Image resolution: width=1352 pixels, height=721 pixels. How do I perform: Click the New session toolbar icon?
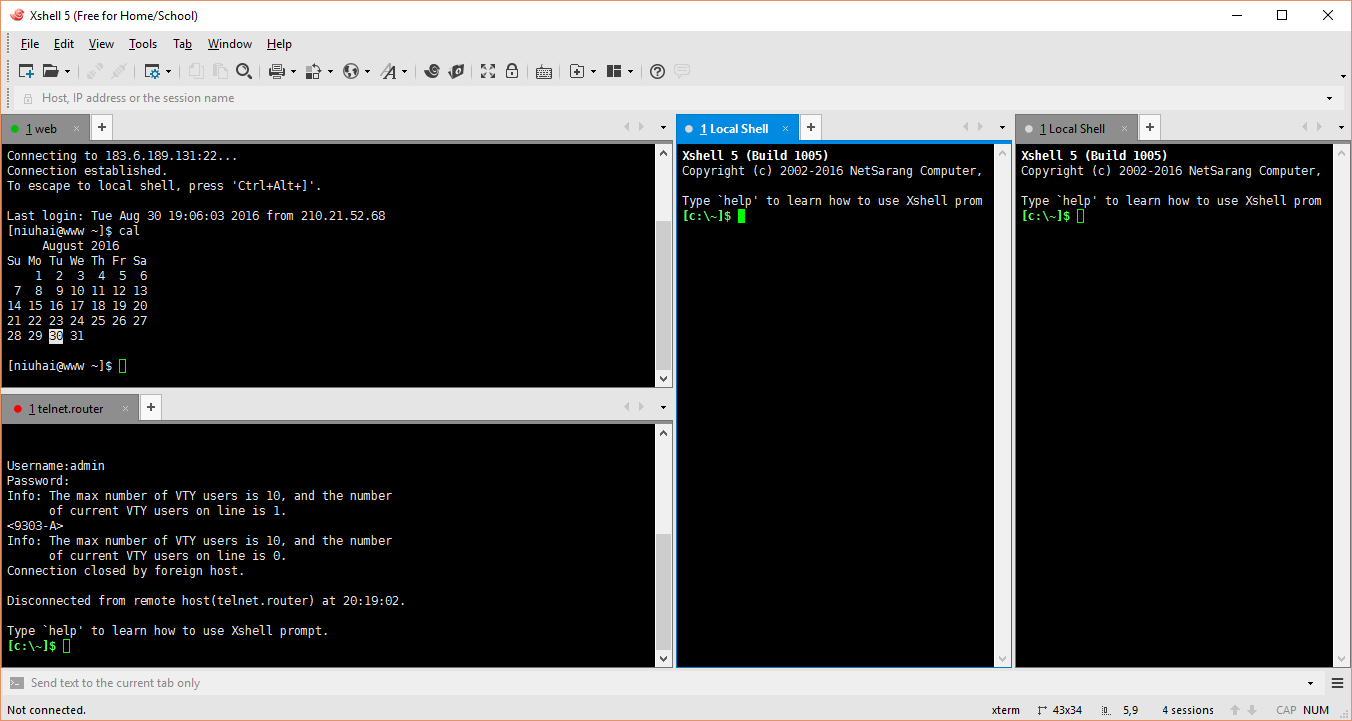tap(27, 71)
